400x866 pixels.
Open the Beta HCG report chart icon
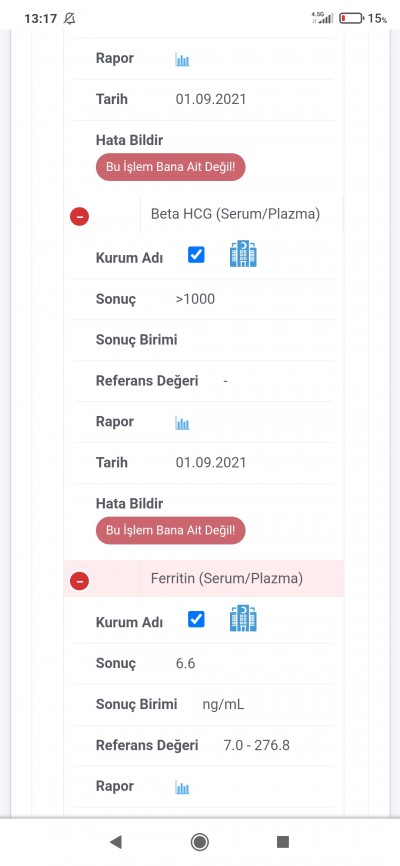pyautogui.click(x=182, y=424)
